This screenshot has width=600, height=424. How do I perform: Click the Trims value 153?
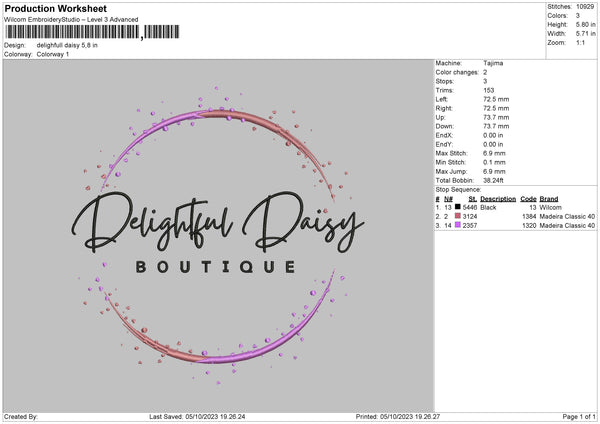click(x=489, y=90)
